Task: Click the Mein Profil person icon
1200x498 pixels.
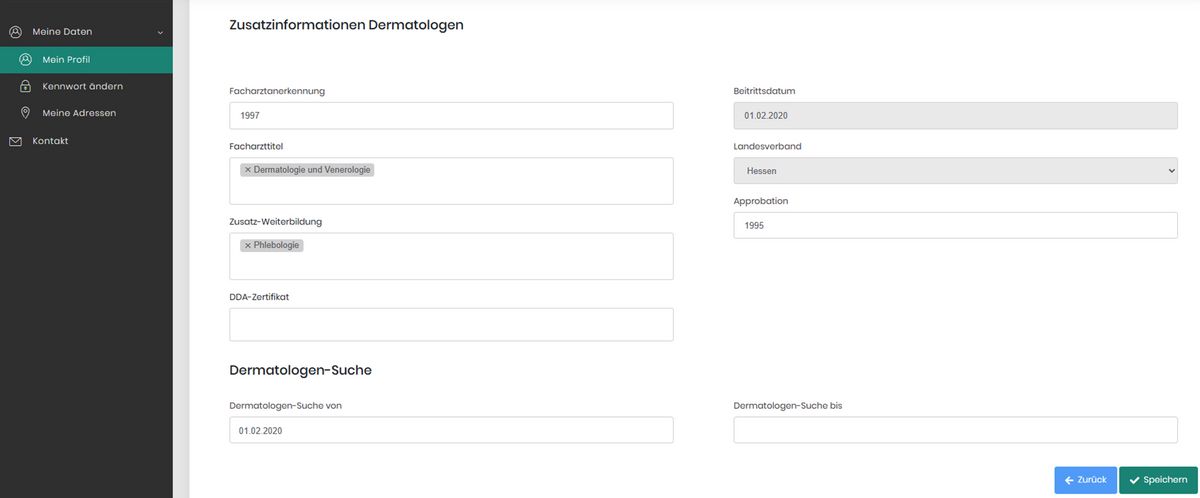Action: point(25,60)
